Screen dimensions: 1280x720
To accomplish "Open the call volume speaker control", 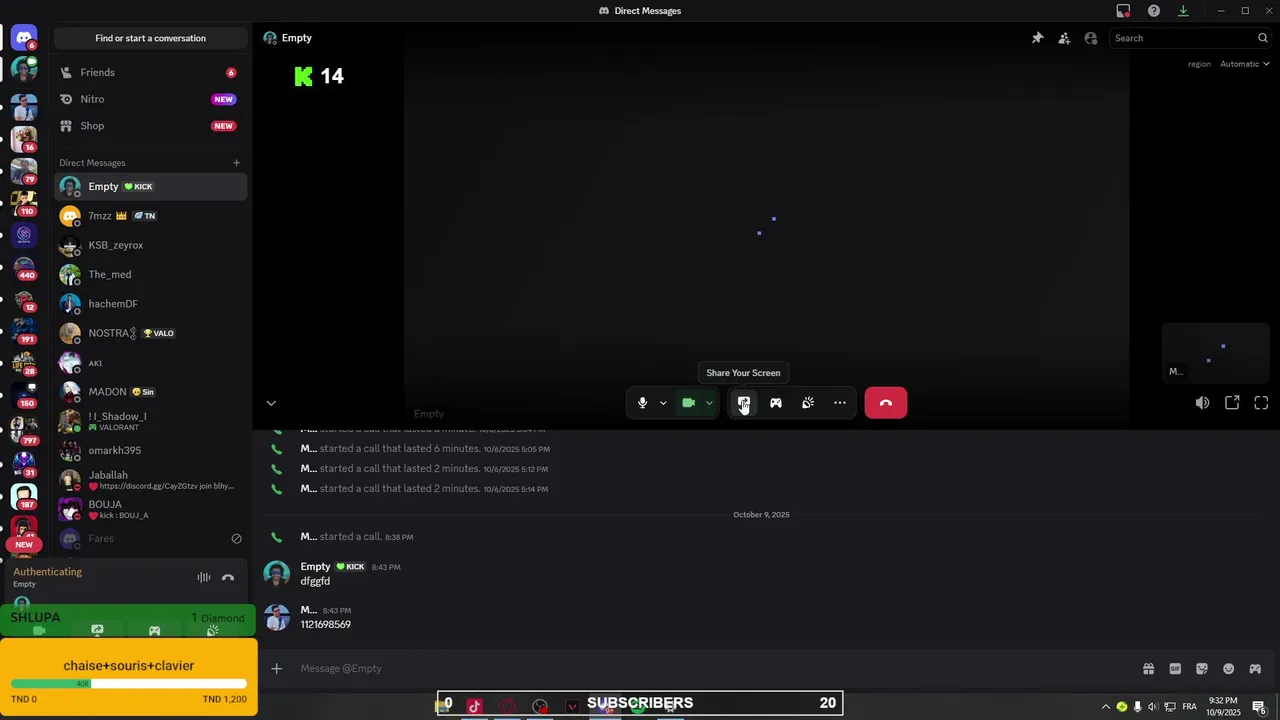I will click(1202, 403).
